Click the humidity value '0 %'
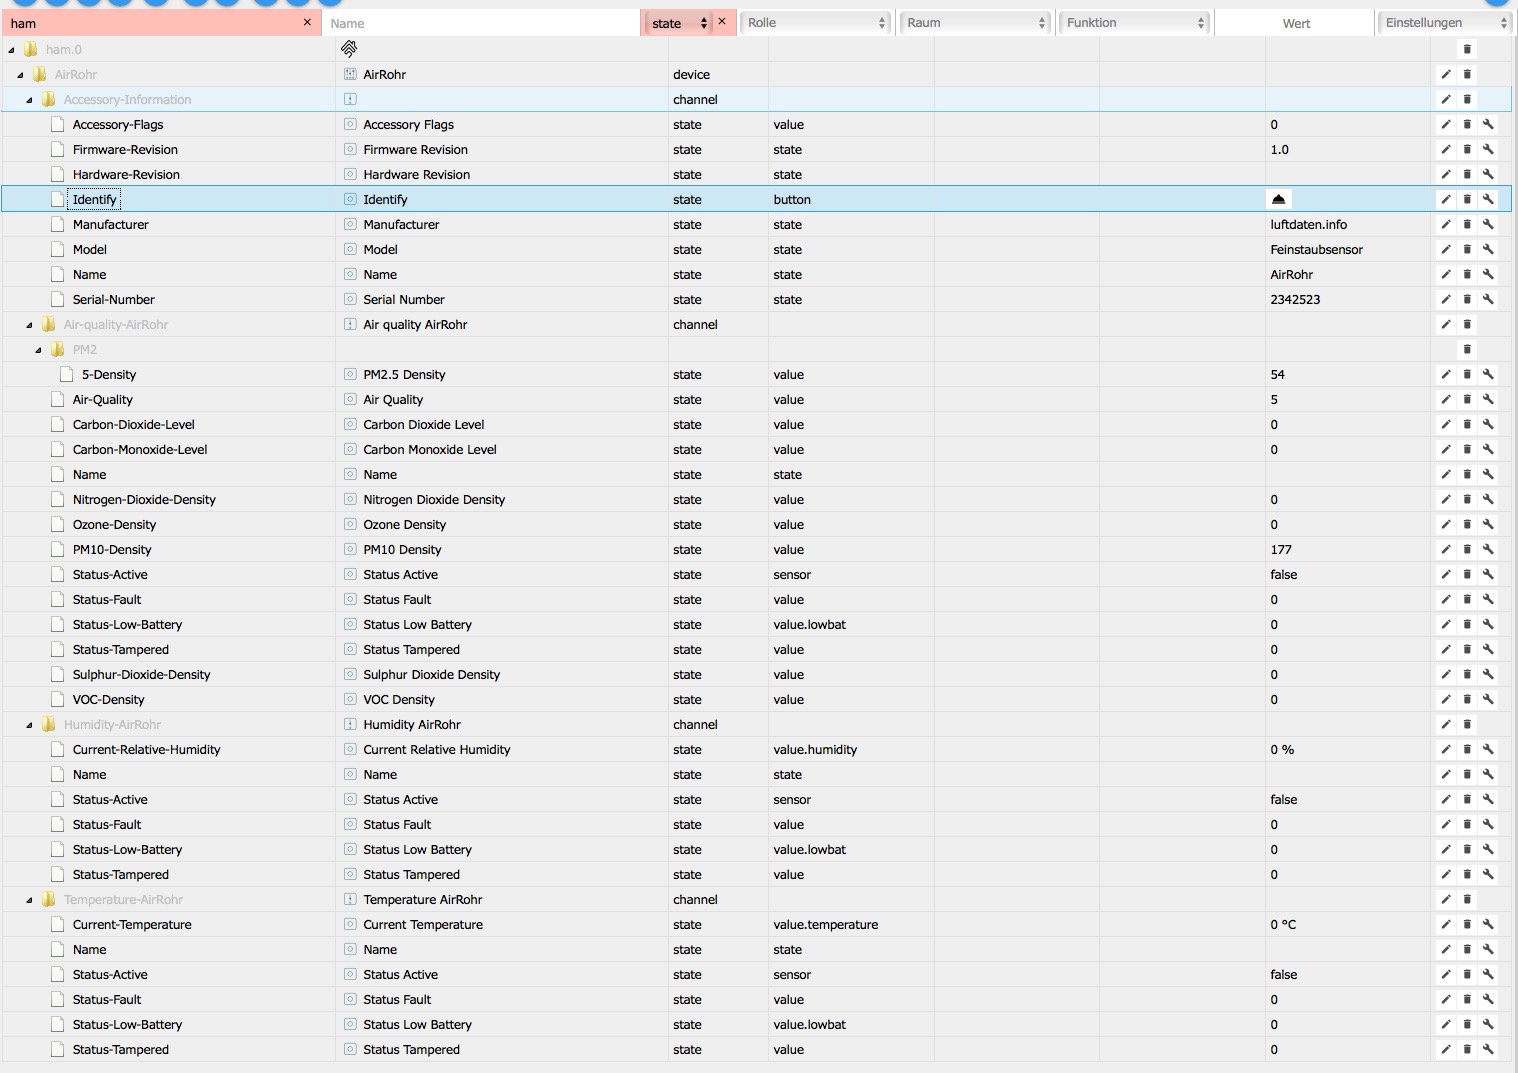 (1282, 749)
